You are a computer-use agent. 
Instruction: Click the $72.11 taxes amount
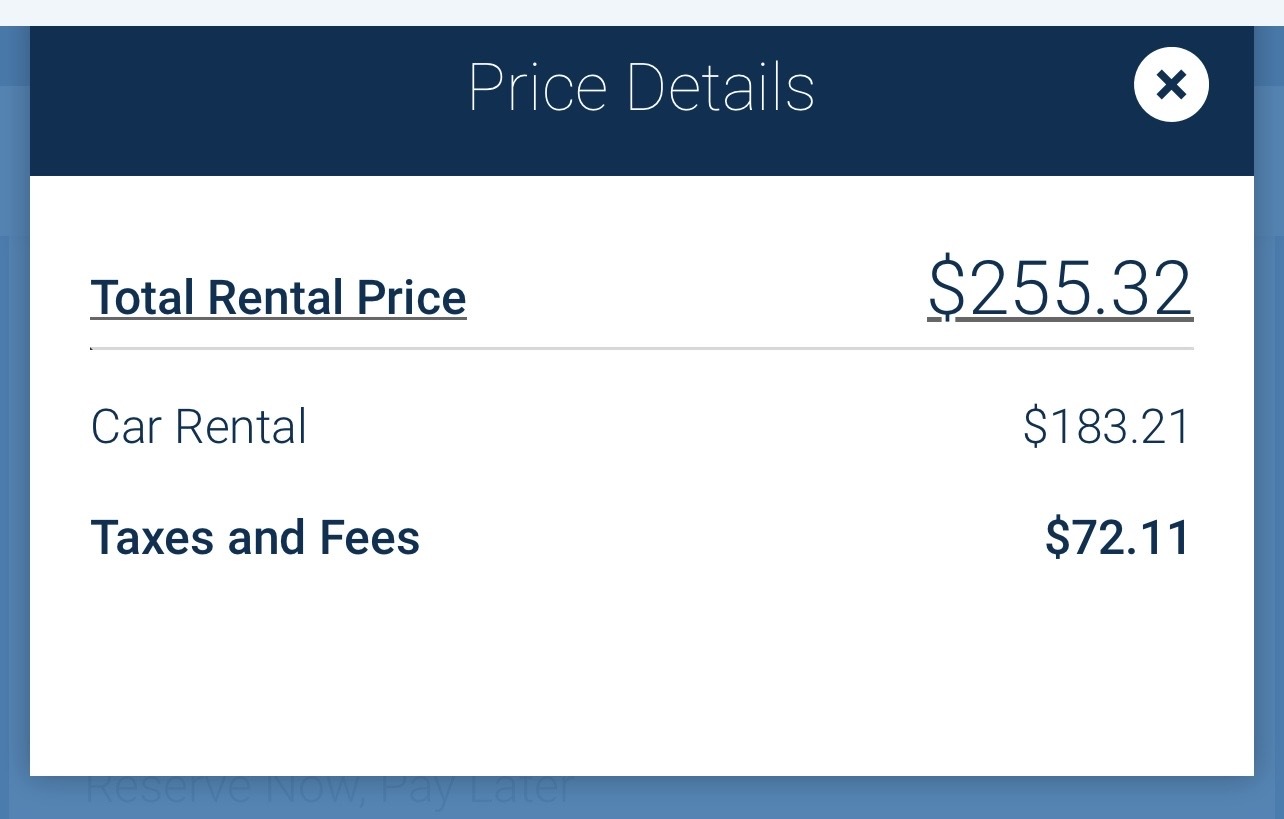[x=1117, y=538]
